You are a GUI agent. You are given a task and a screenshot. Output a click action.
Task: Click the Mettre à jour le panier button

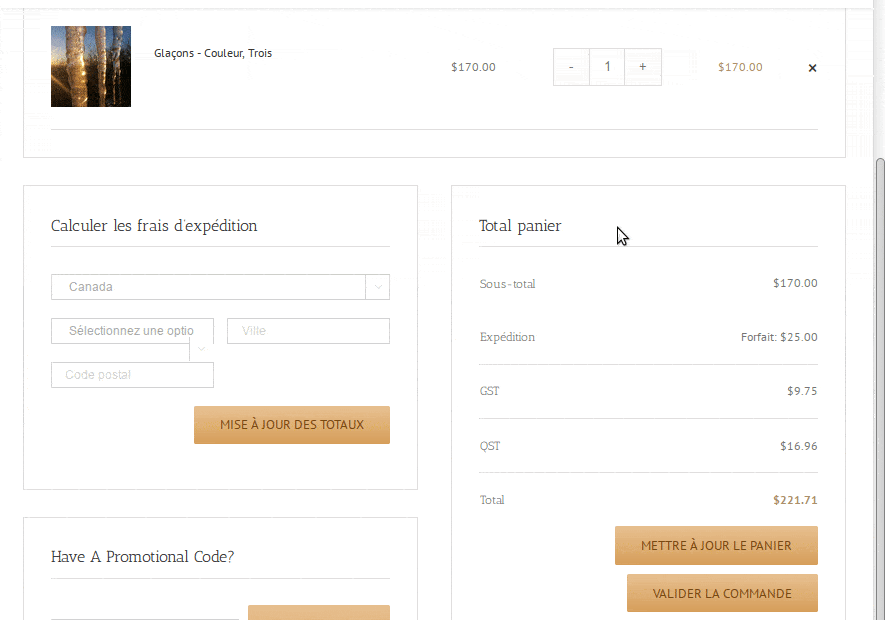[x=716, y=545]
